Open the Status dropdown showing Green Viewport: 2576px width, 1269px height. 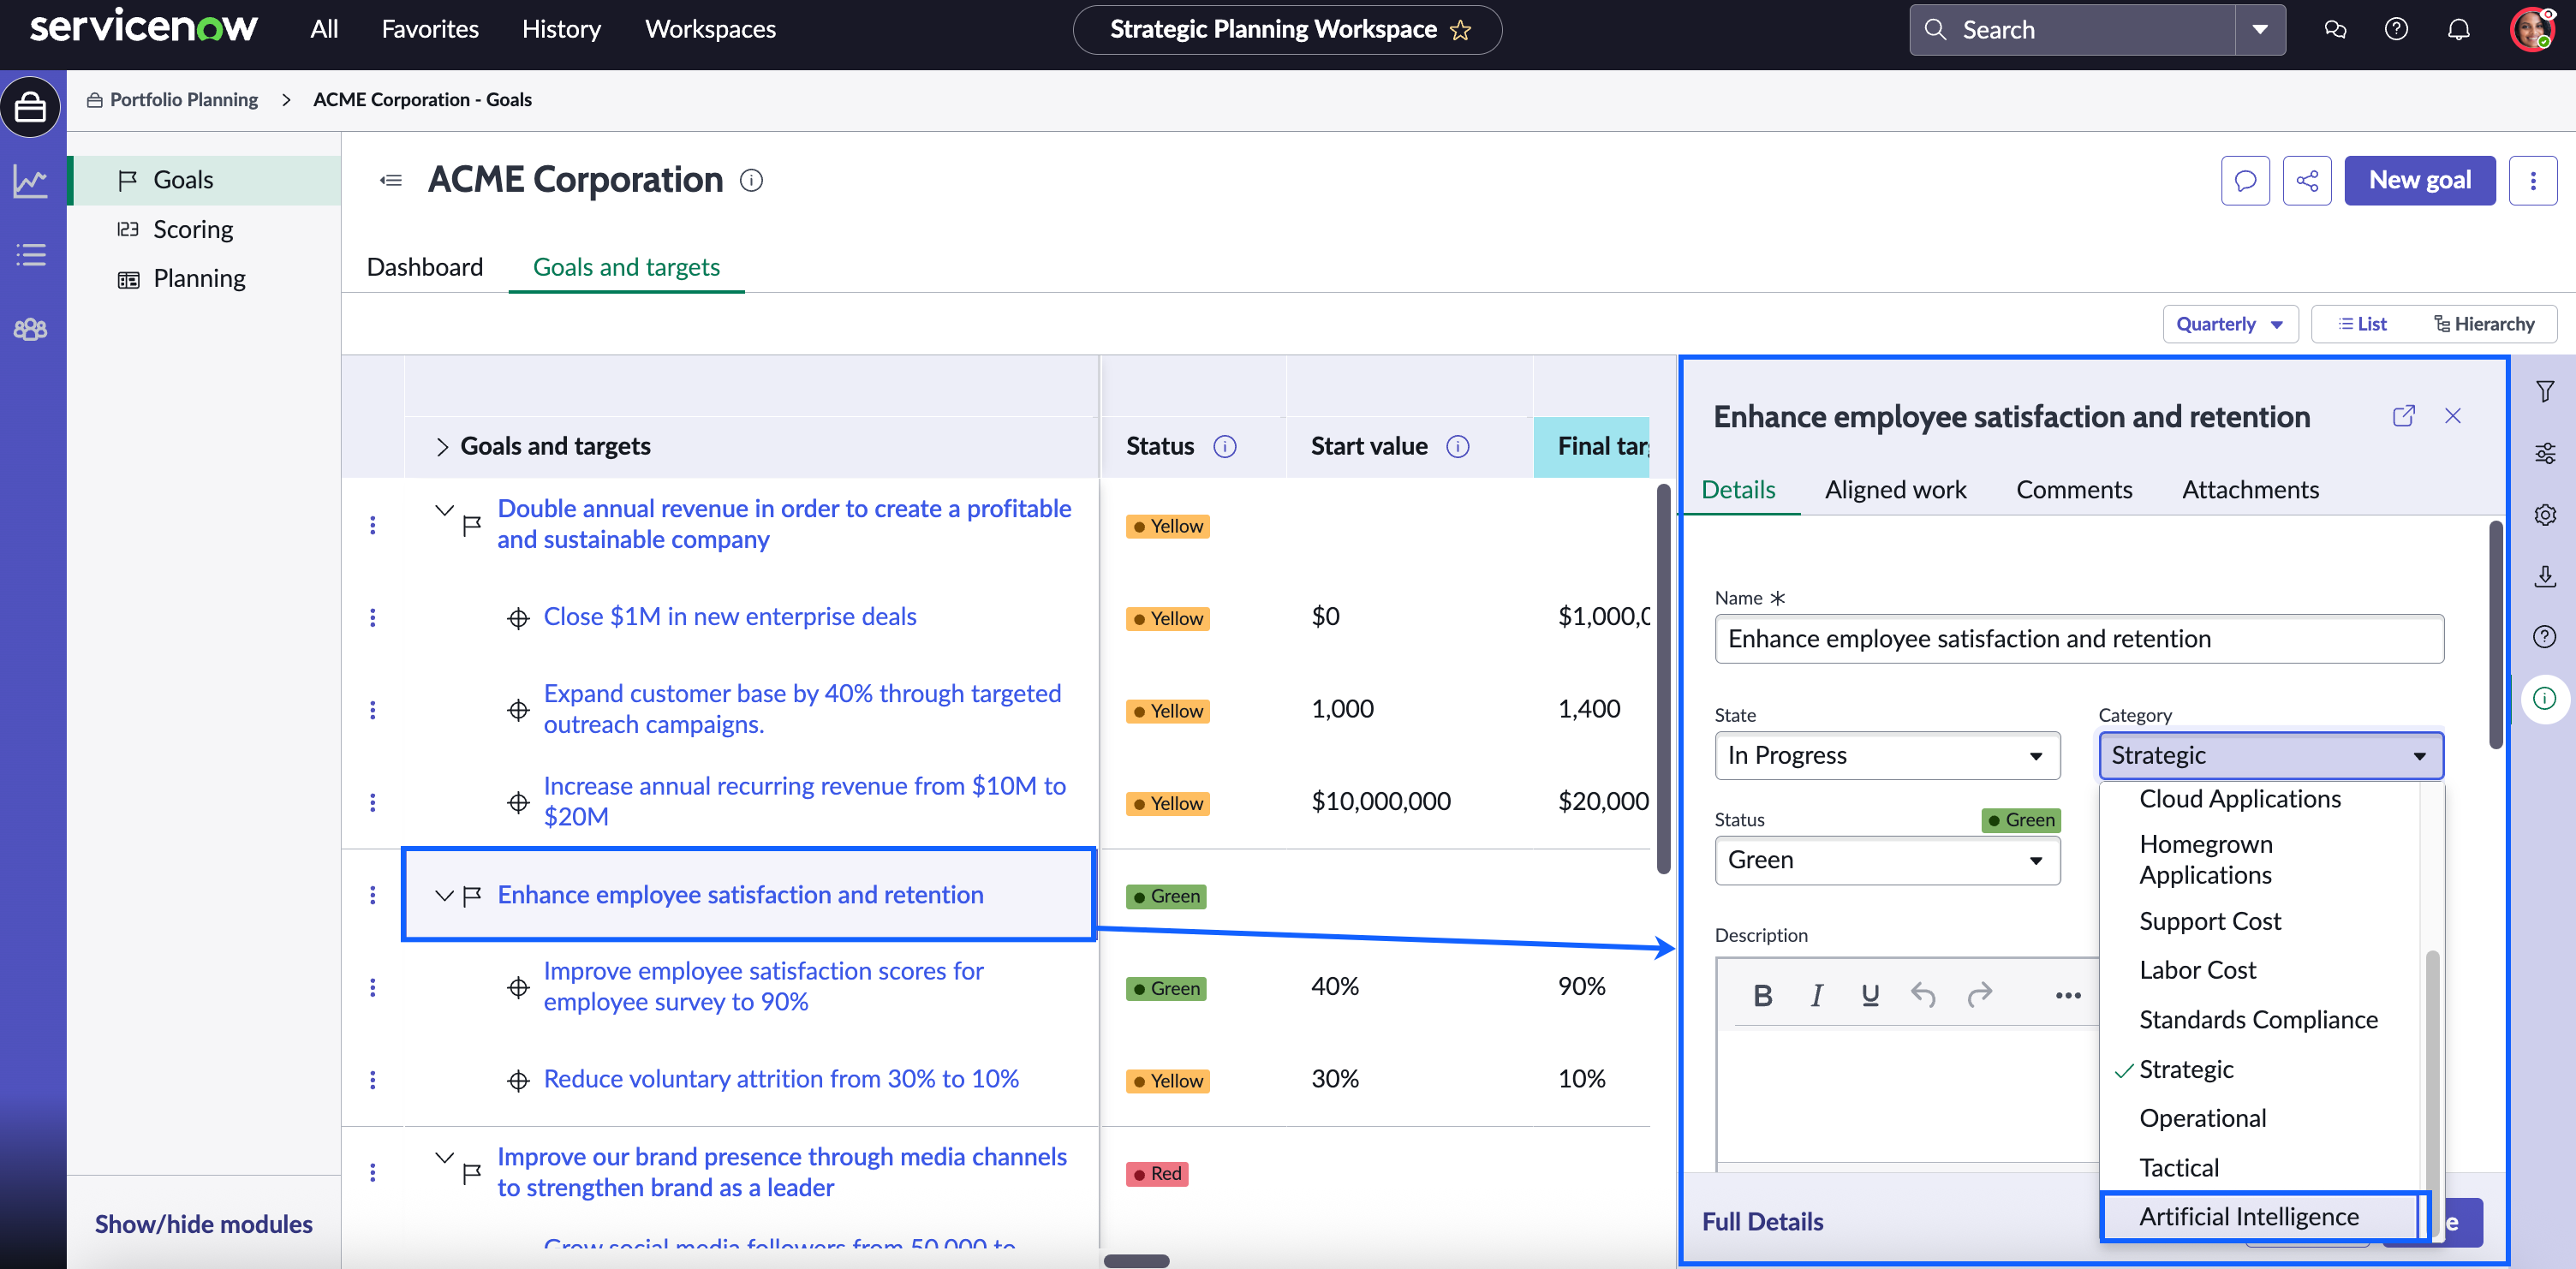(1887, 860)
